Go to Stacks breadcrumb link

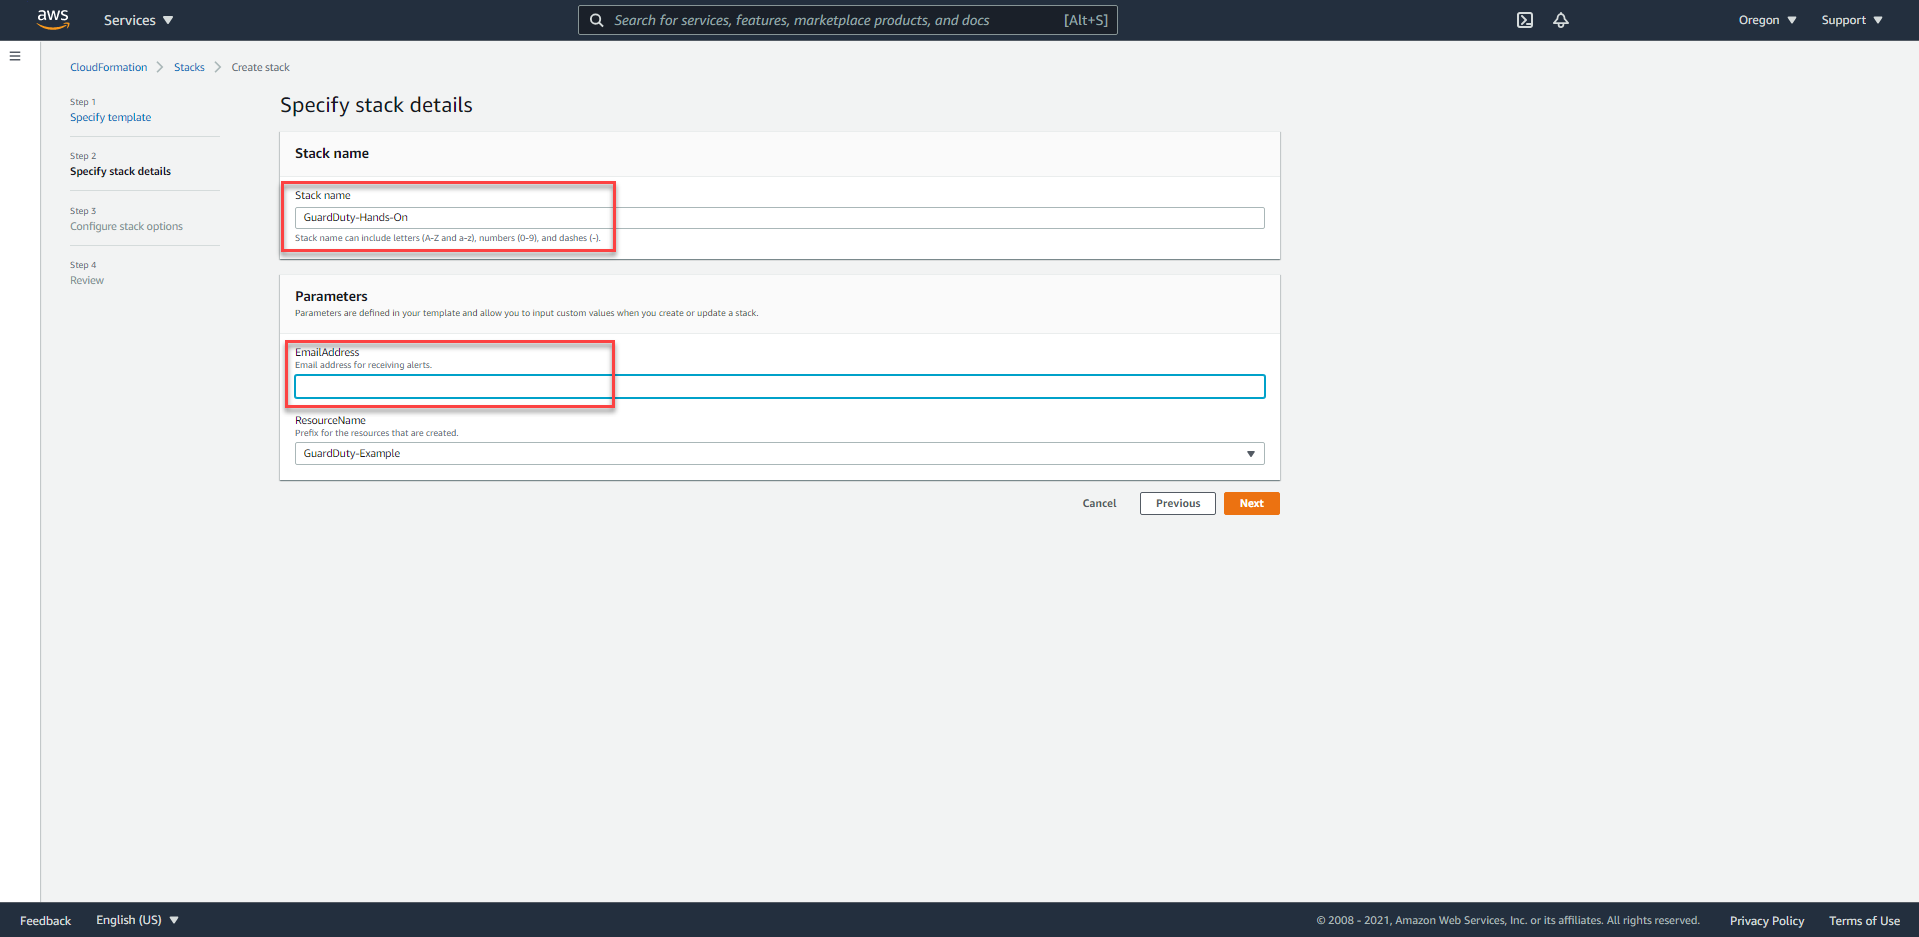click(189, 67)
